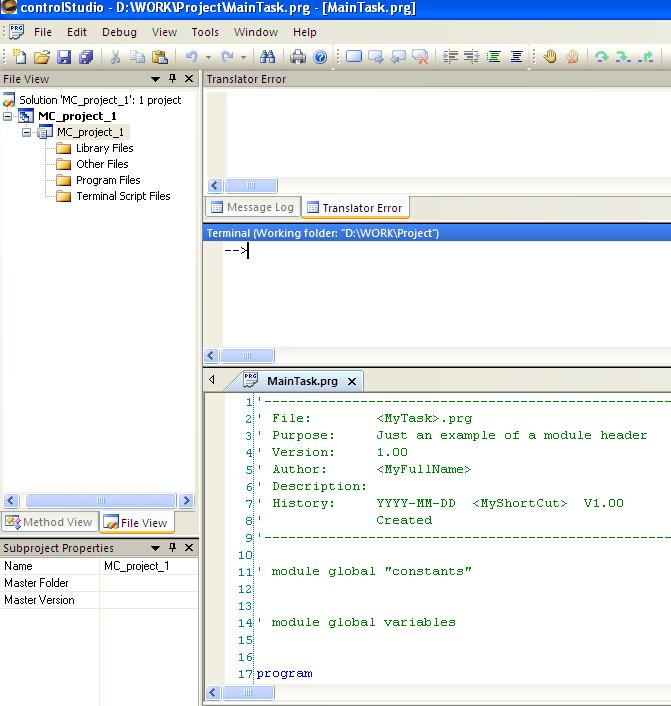Open the Debug menu
The image size is (671, 706).
click(119, 32)
